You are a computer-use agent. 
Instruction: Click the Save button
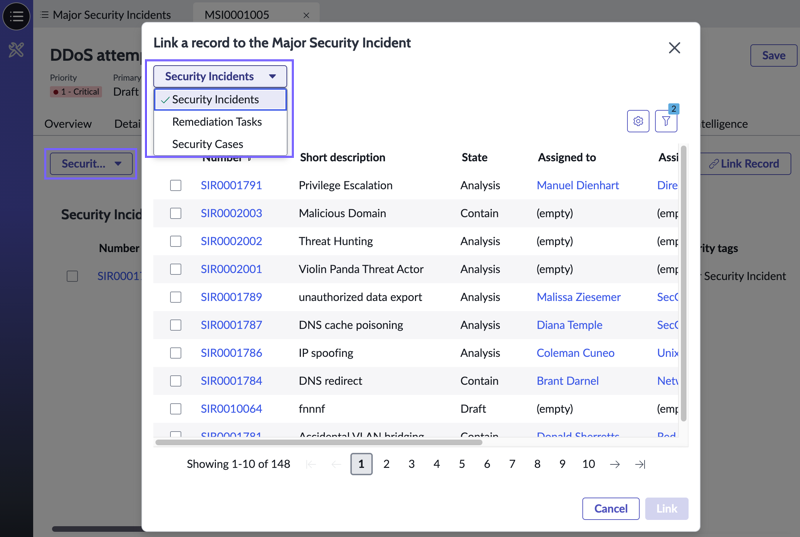coord(773,56)
